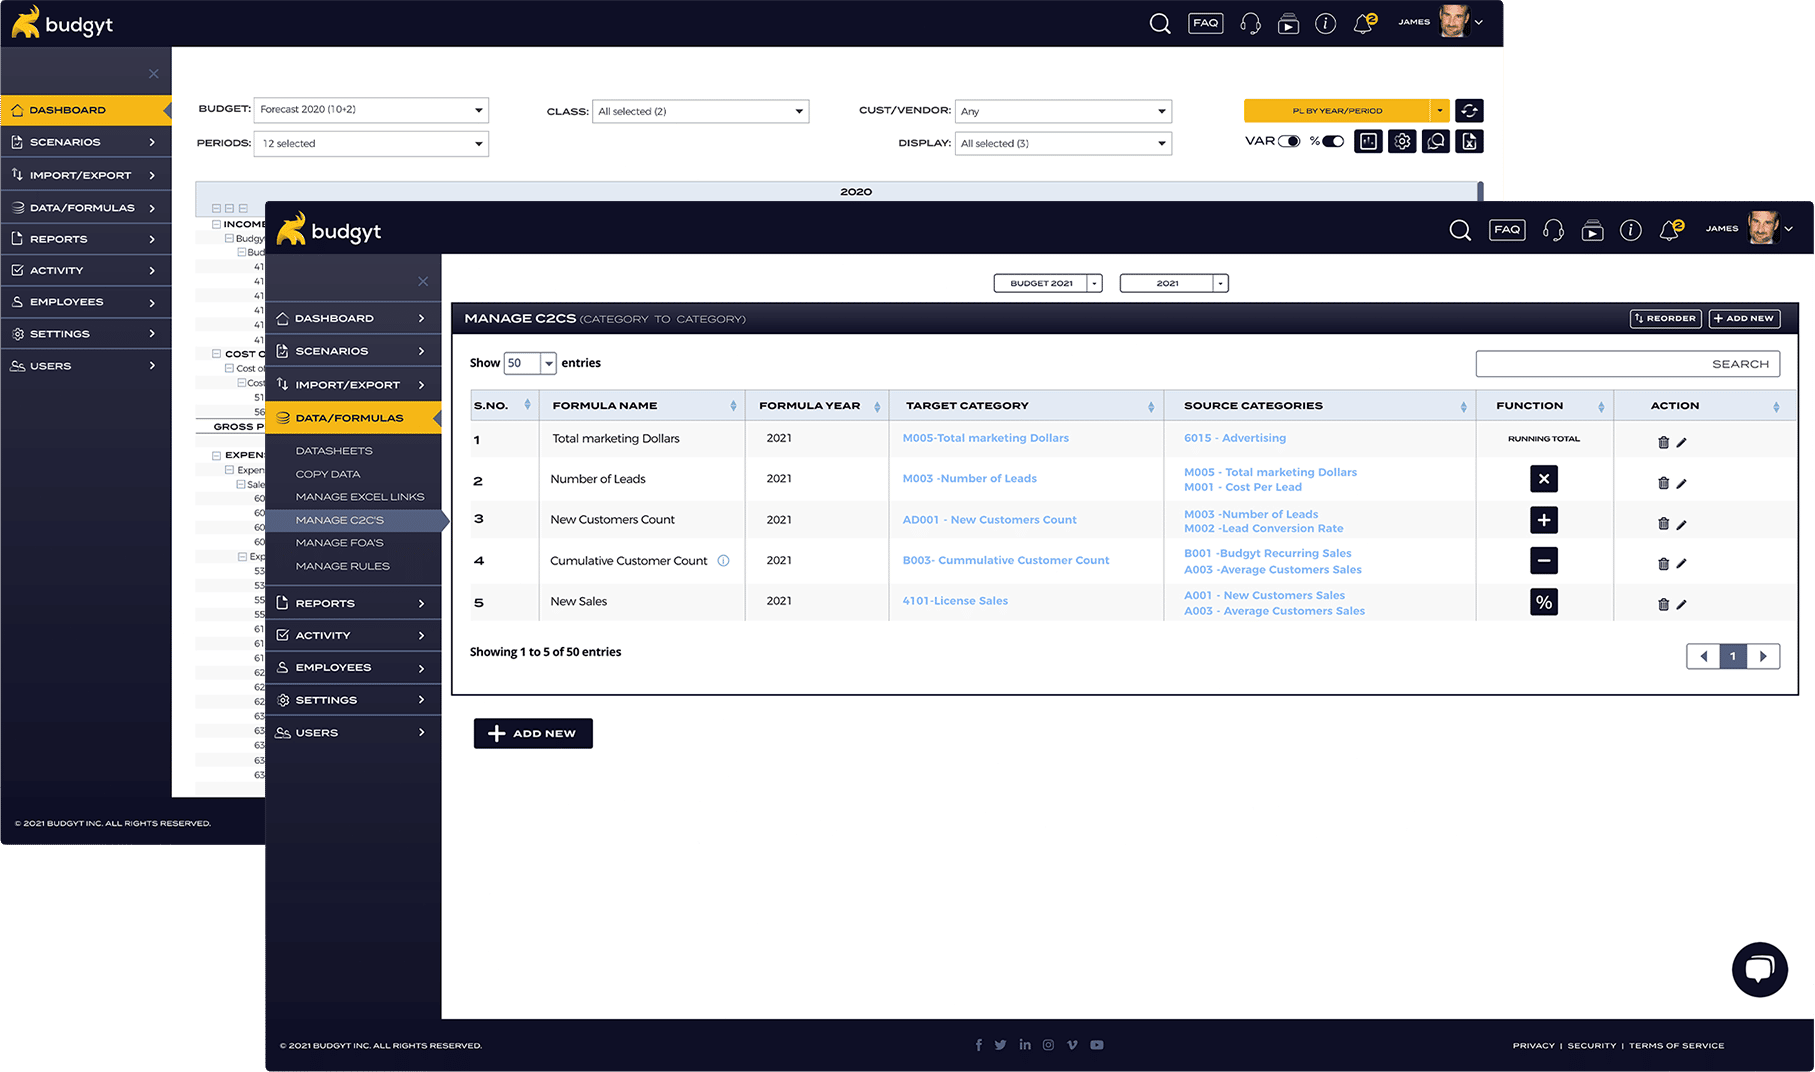Open video tutorials icon in front window header

click(1592, 231)
